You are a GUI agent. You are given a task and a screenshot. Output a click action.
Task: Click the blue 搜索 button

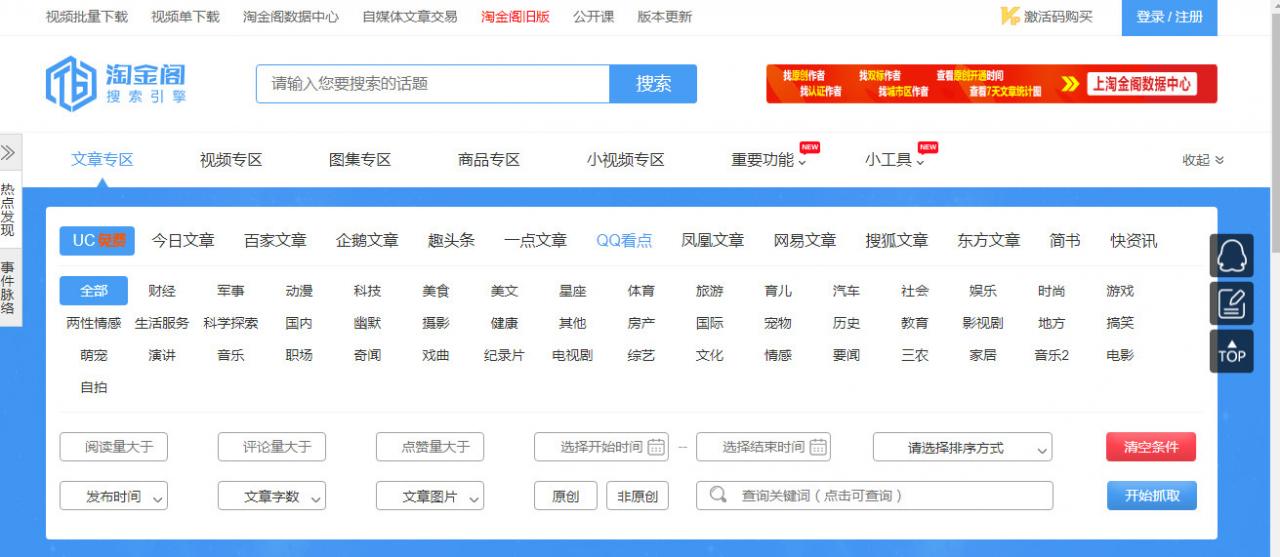pyautogui.click(x=653, y=84)
